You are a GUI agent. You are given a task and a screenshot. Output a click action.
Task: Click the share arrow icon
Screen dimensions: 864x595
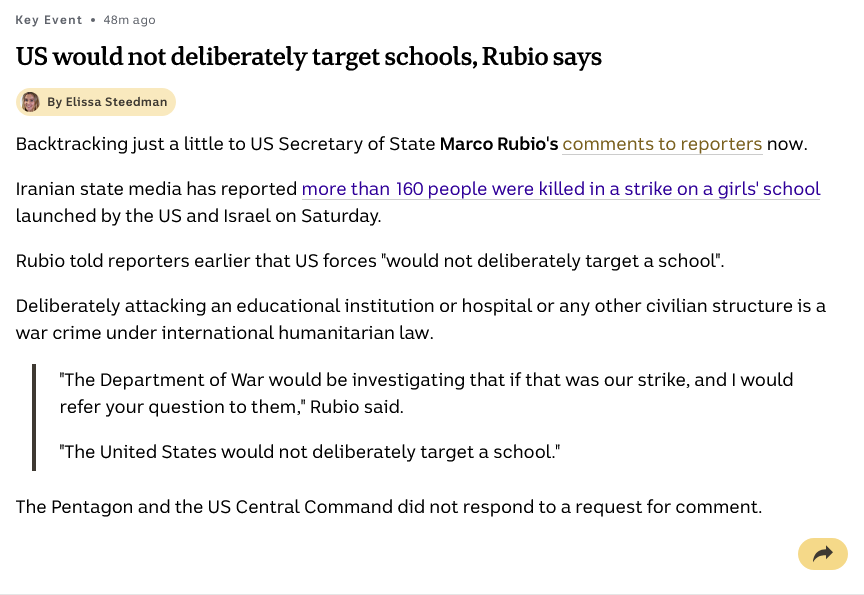pyautogui.click(x=822, y=554)
